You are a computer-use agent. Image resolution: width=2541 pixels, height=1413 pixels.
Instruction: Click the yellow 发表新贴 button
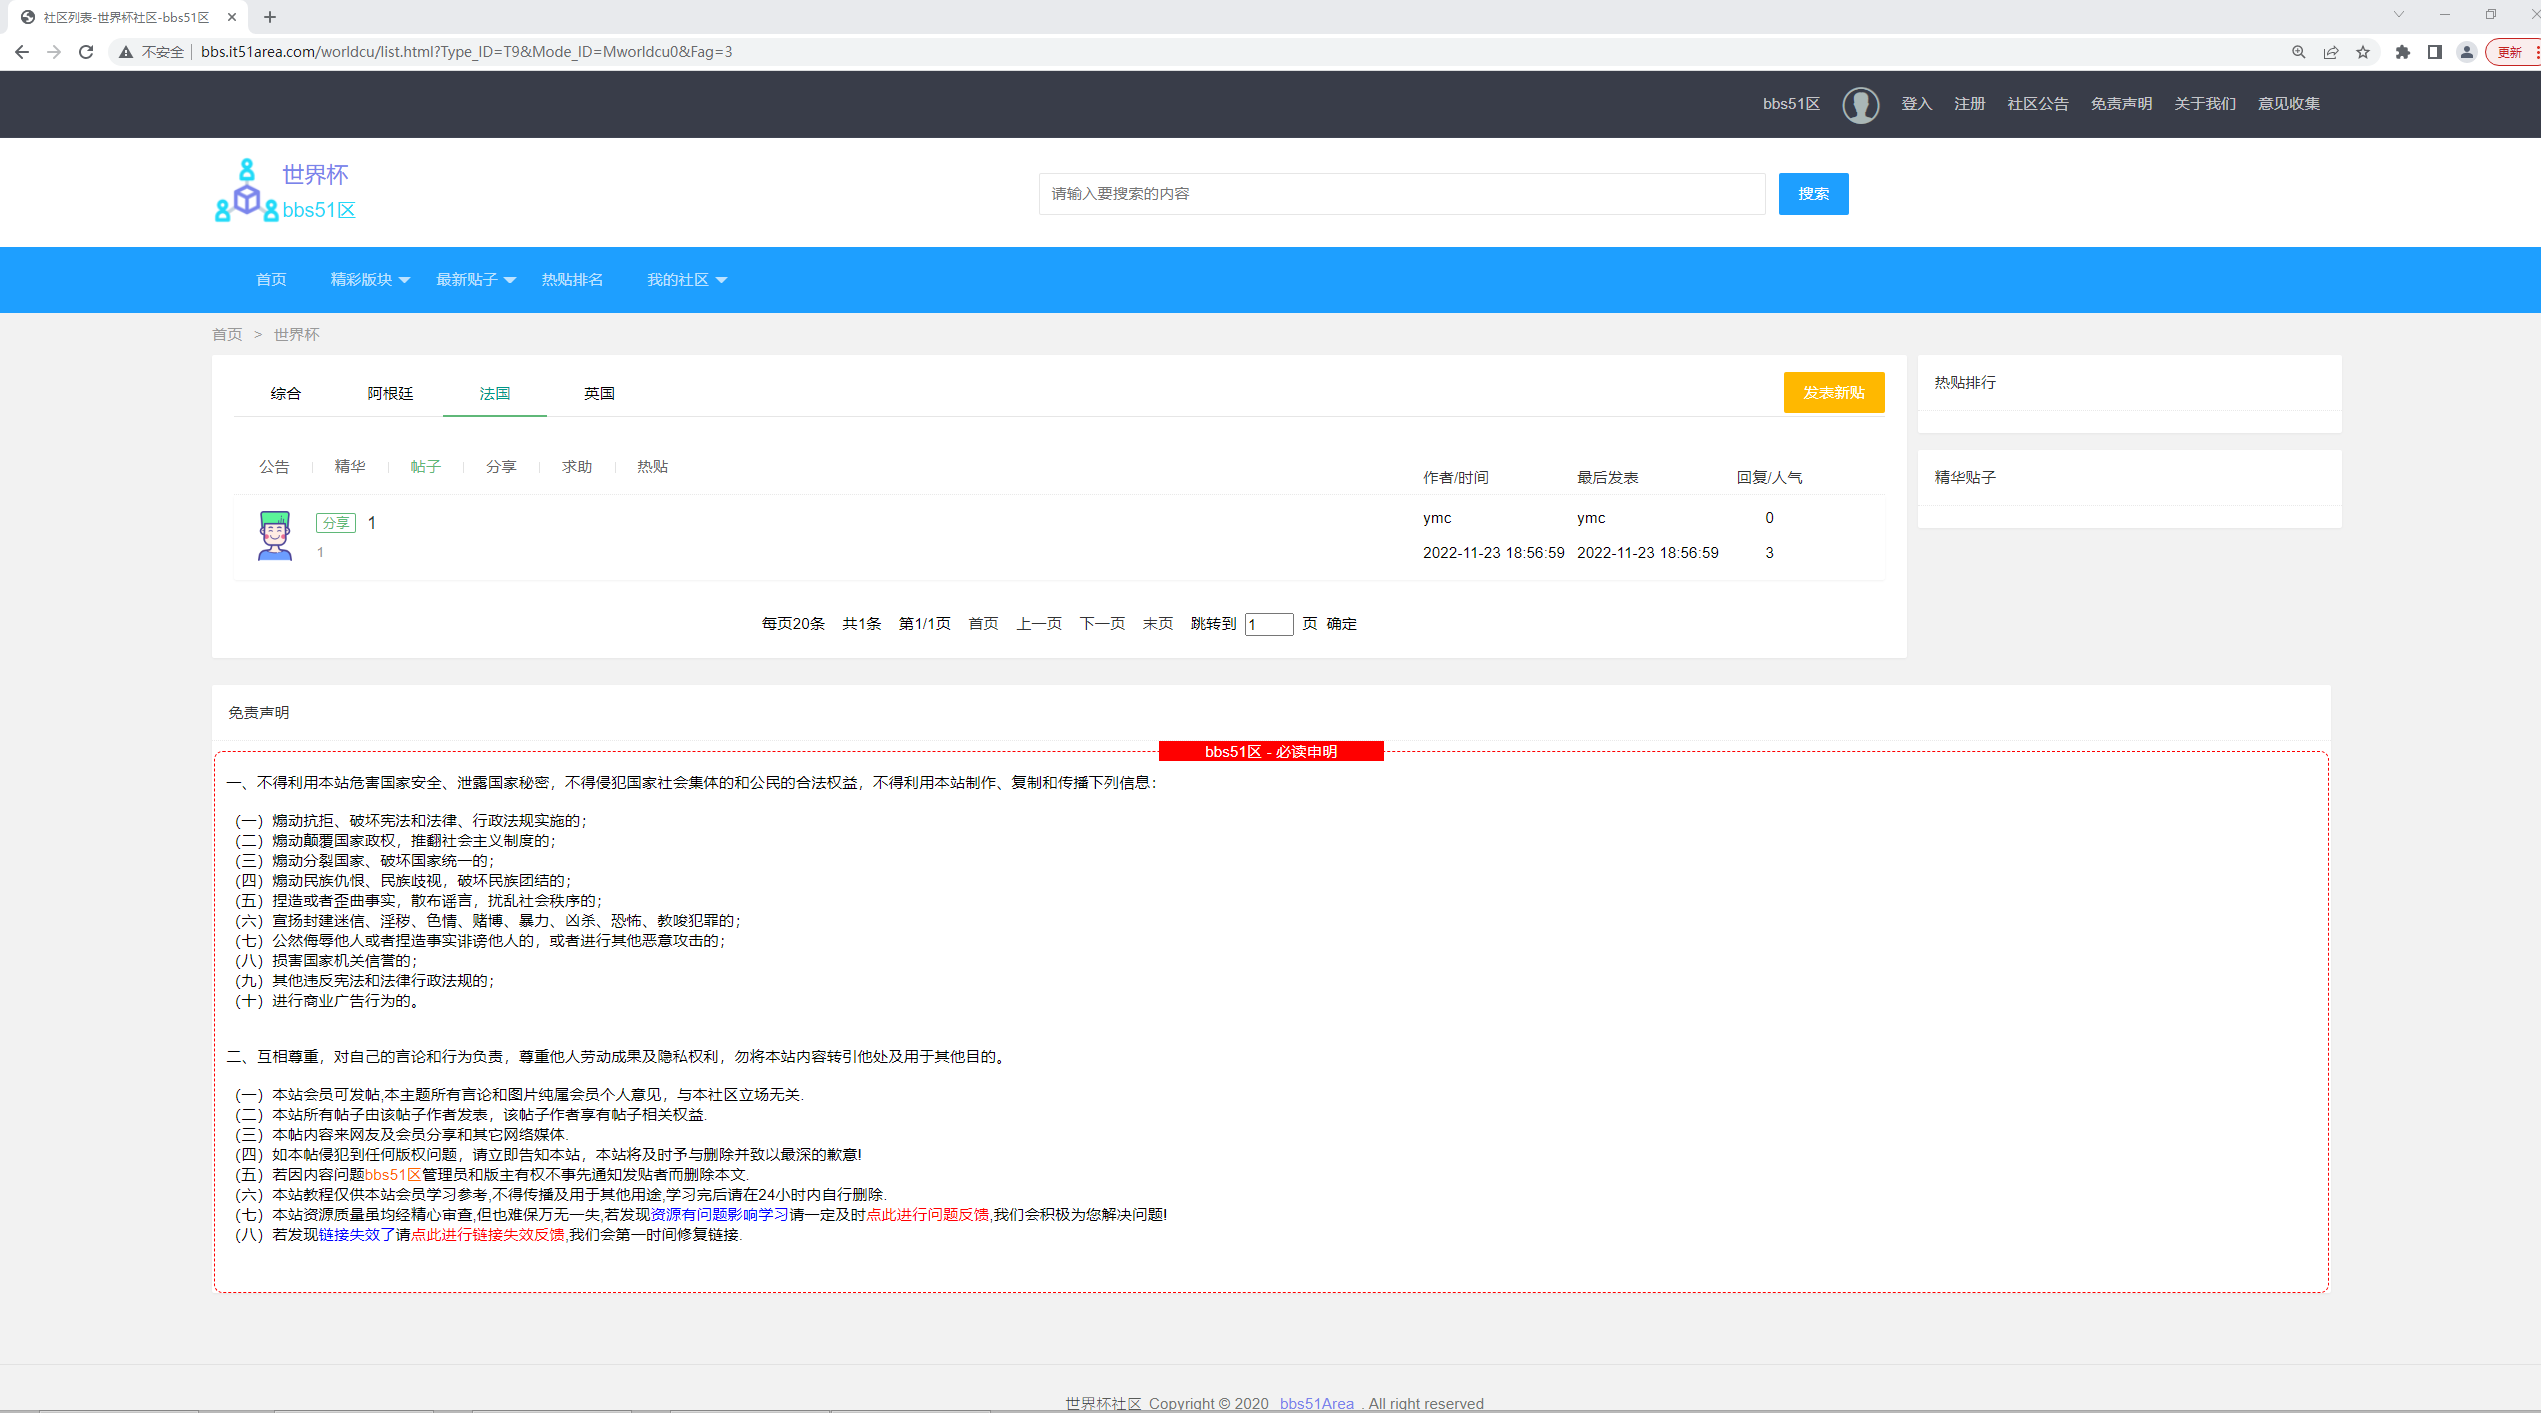[1833, 393]
